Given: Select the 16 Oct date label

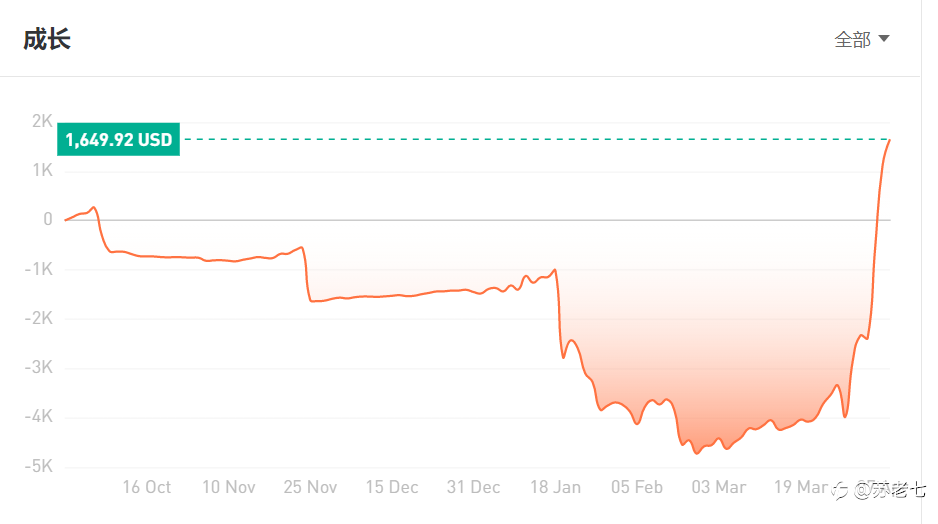Looking at the screenshot, I should tap(147, 487).
